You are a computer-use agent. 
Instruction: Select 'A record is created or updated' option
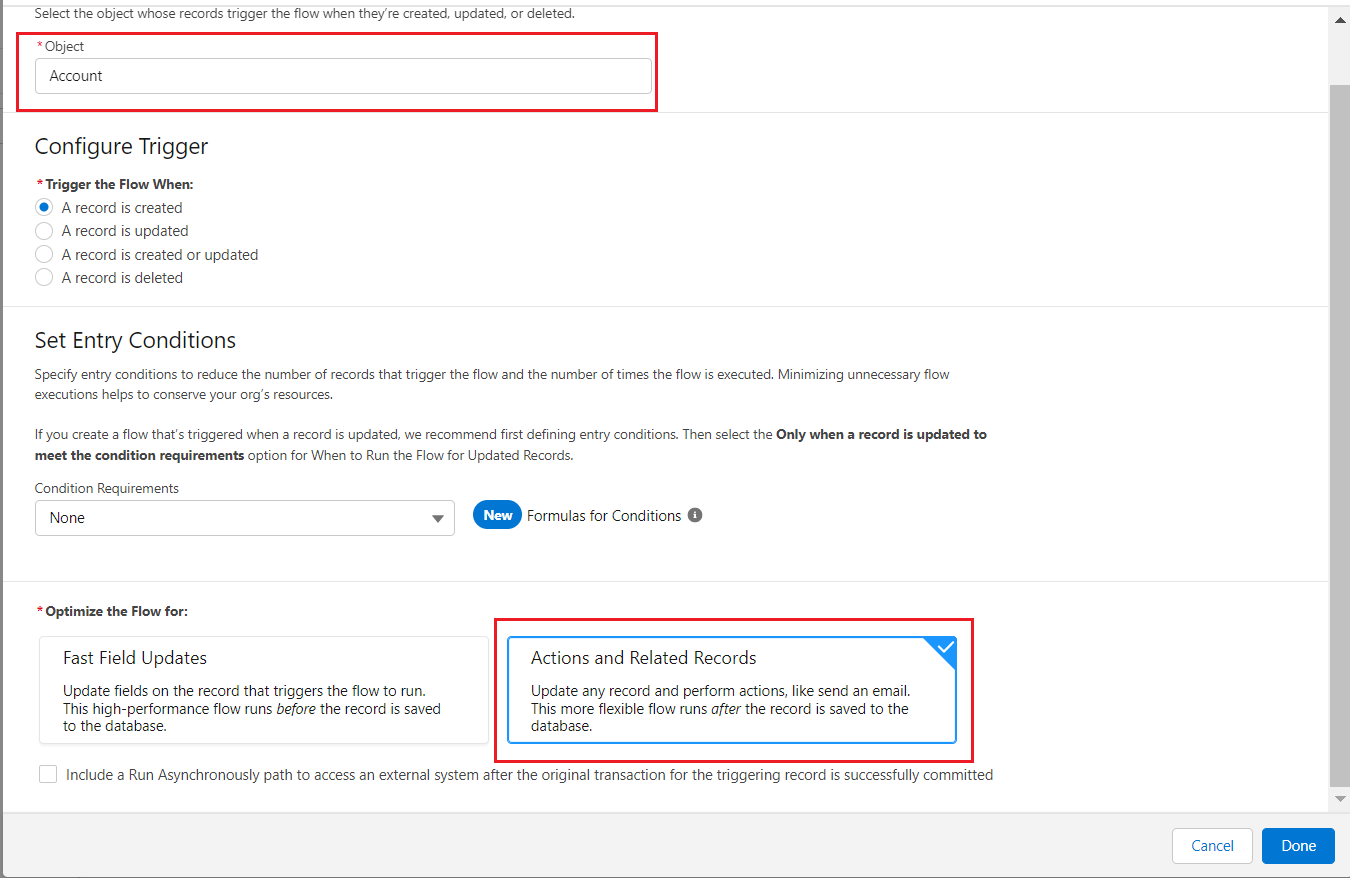coord(44,255)
